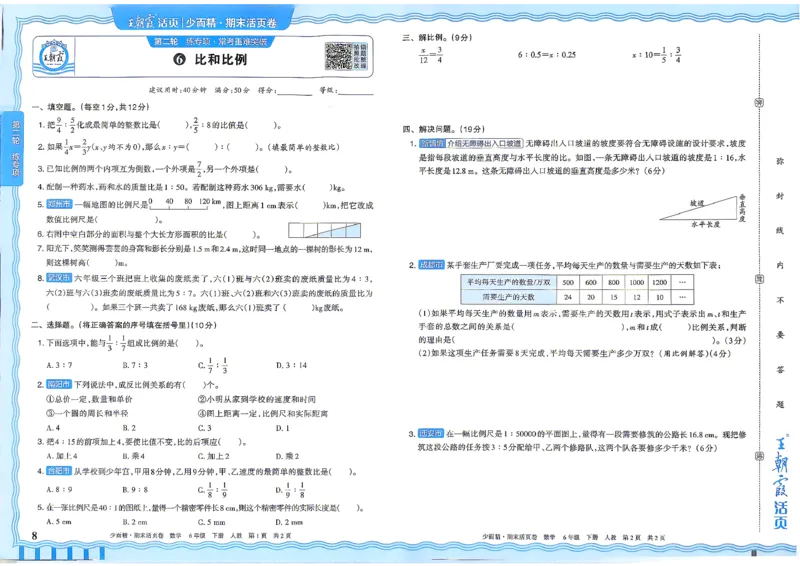Click the 新情境 tag in the ramp problem
This screenshot has width=800, height=566.
pyautogui.click(x=432, y=143)
